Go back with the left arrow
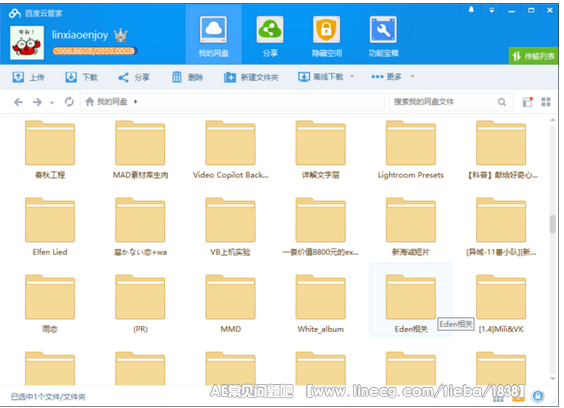564x408 pixels. pyautogui.click(x=18, y=102)
